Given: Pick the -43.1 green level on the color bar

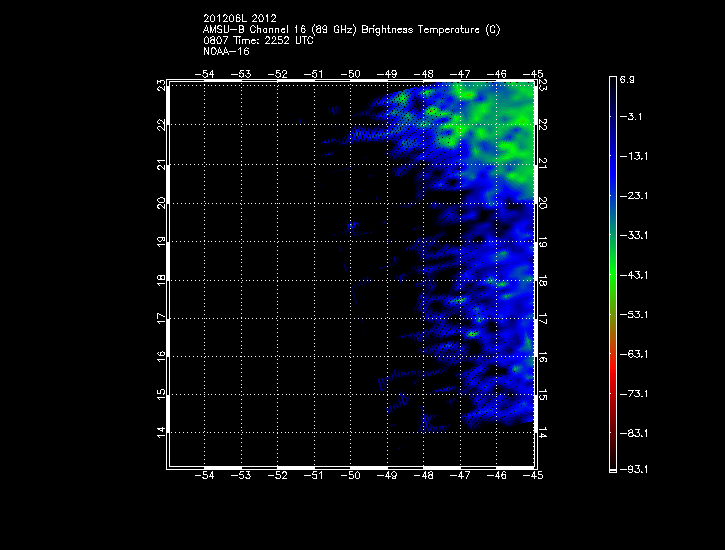Looking at the screenshot, I should [612, 274].
